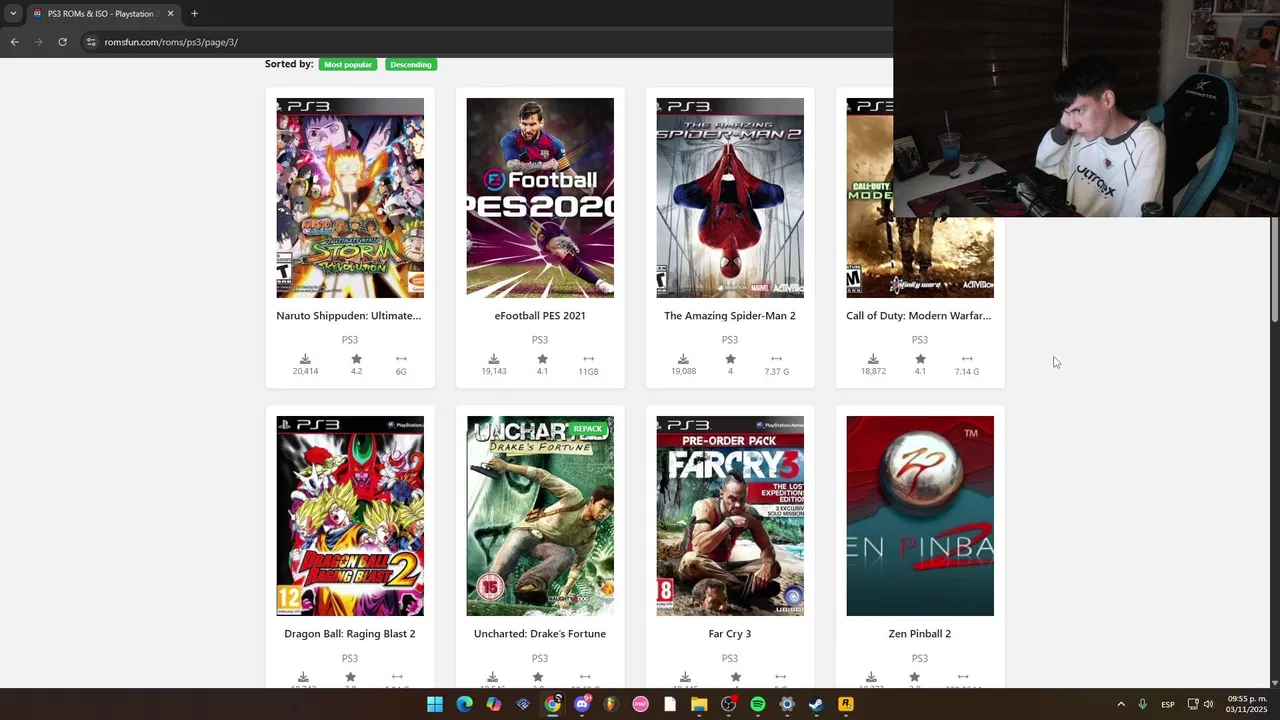Click the star icon under Naruto Shippuden
Viewport: 1280px width, 720px height.
coord(356,359)
